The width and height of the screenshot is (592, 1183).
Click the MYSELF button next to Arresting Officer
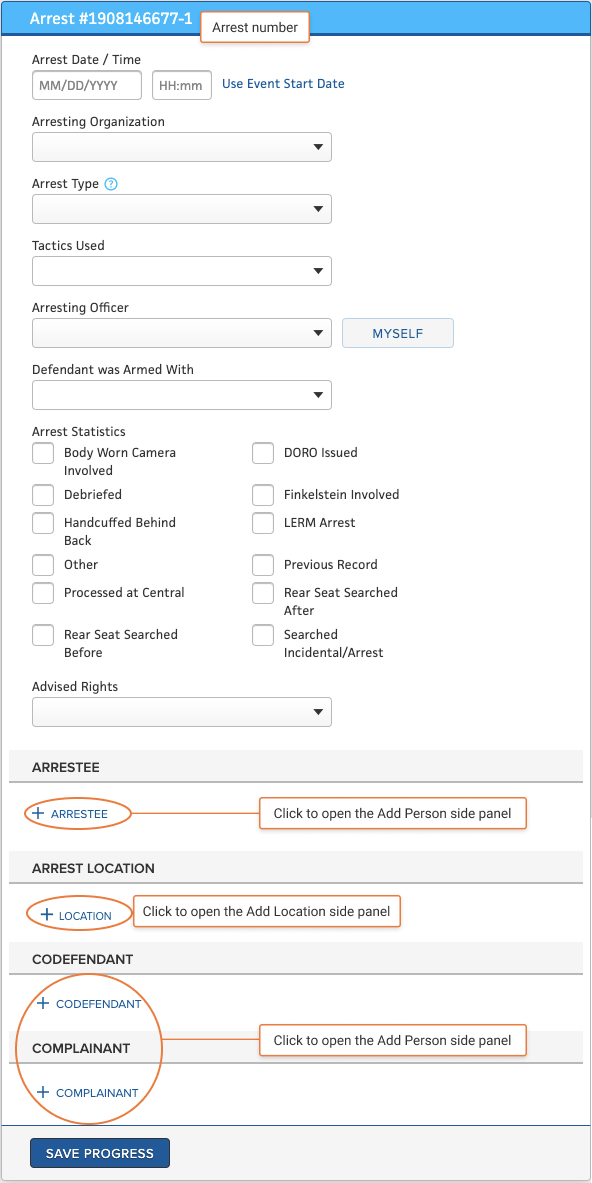[x=397, y=332]
